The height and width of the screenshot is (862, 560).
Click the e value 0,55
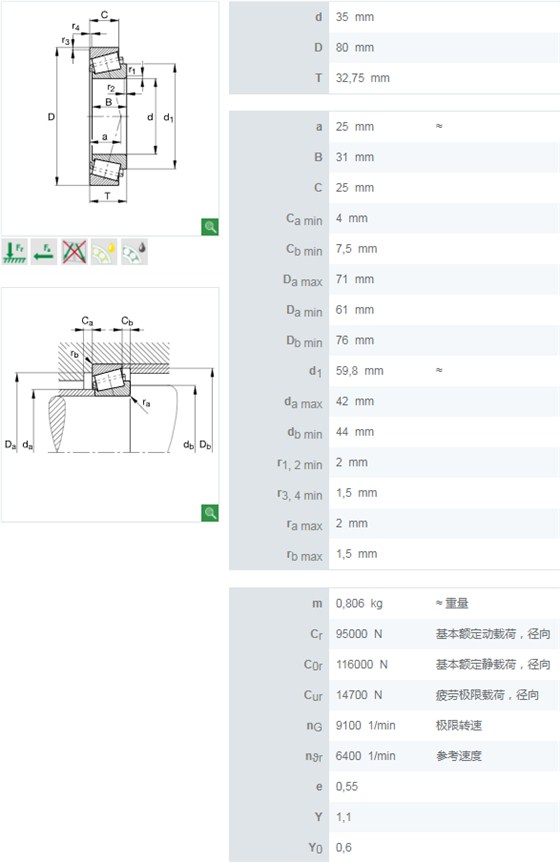coord(347,786)
